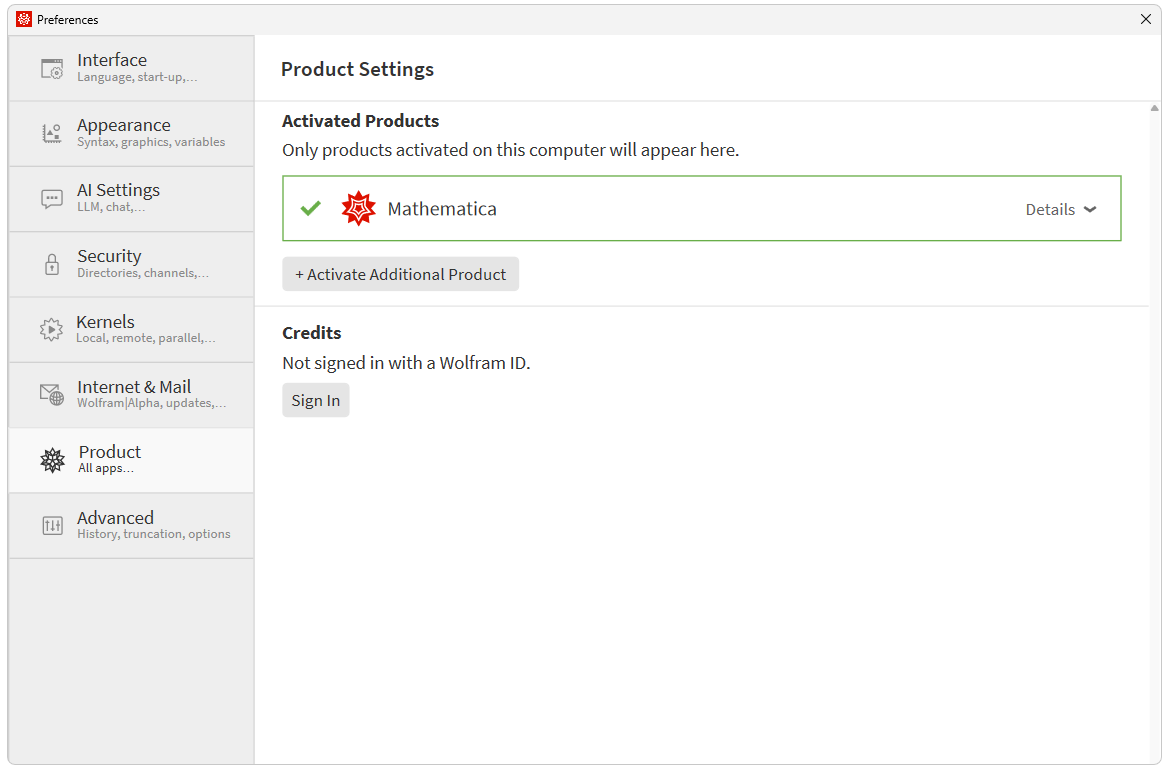Open the Interface preferences tab

pos(131,68)
